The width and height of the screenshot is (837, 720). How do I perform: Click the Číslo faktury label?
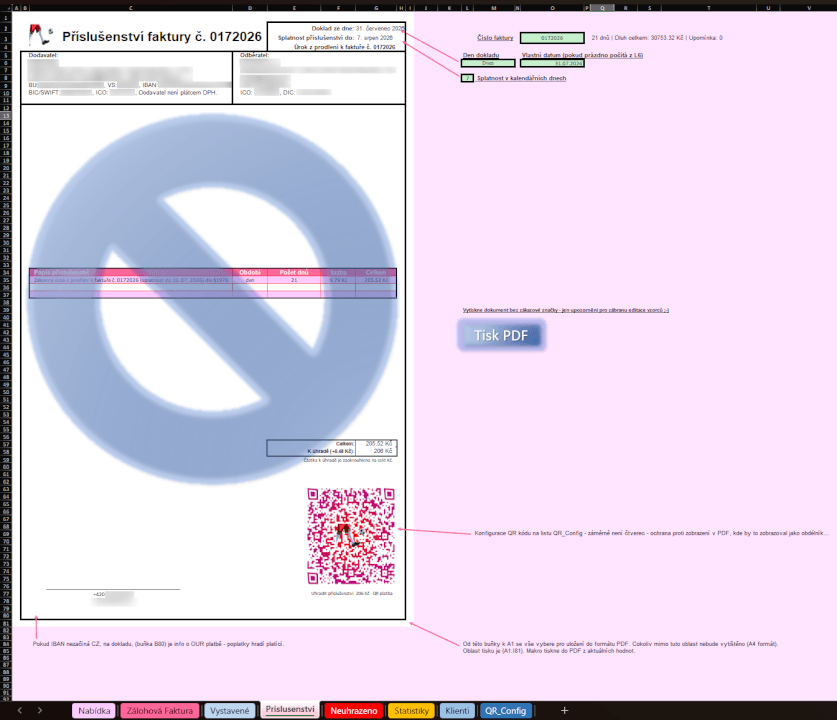click(495, 38)
